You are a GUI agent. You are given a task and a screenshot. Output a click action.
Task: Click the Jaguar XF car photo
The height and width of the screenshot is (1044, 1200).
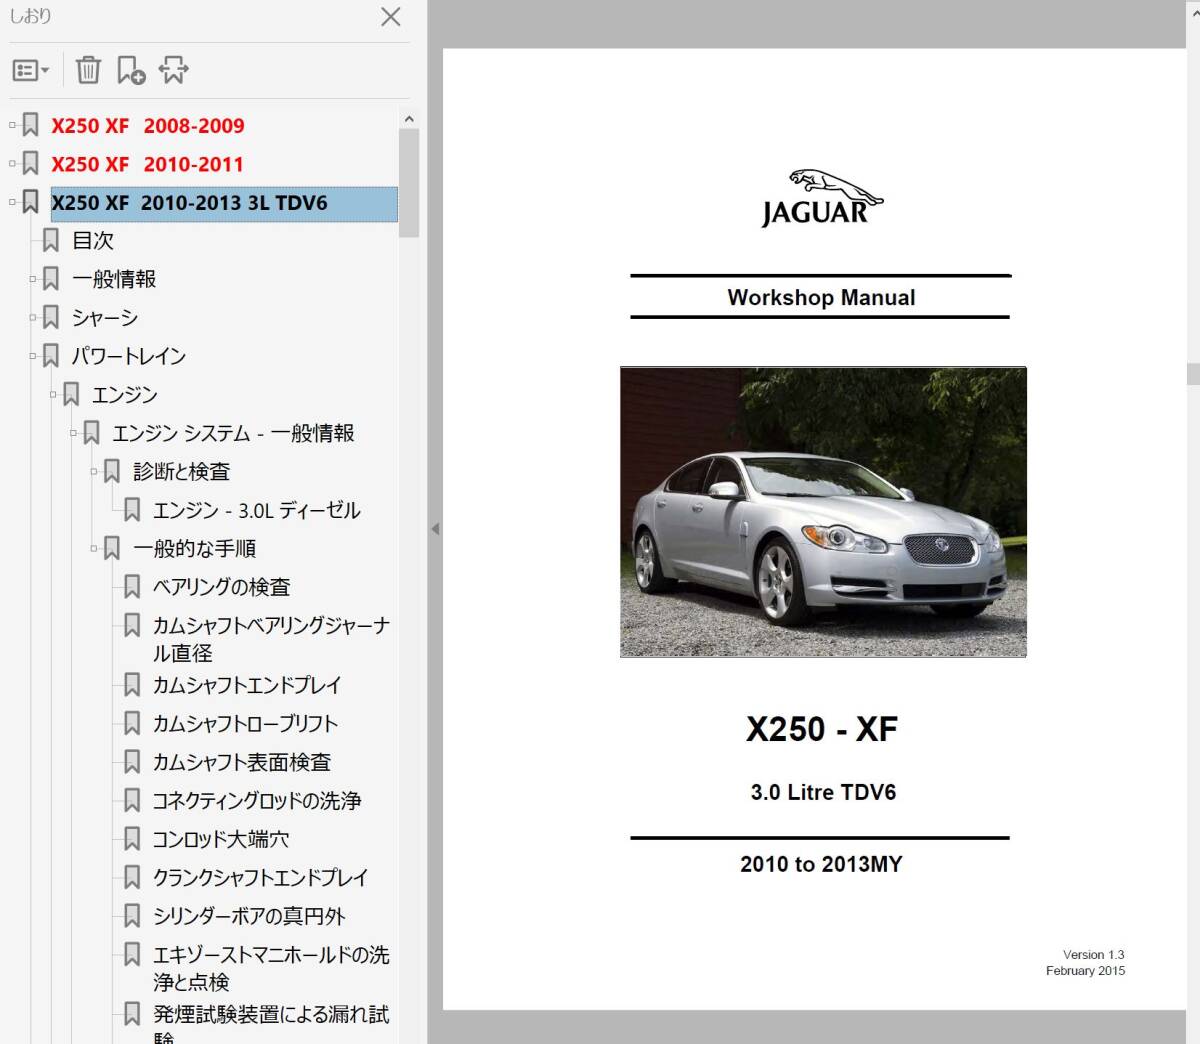pyautogui.click(x=823, y=512)
